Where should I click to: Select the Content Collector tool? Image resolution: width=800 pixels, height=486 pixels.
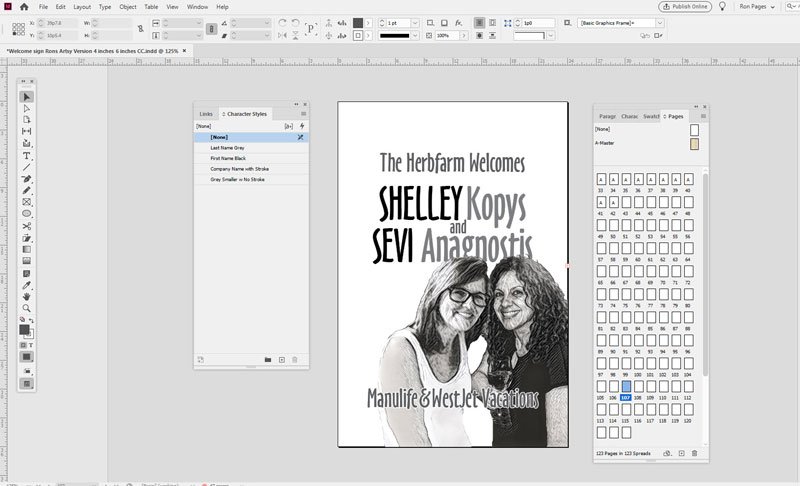27,143
